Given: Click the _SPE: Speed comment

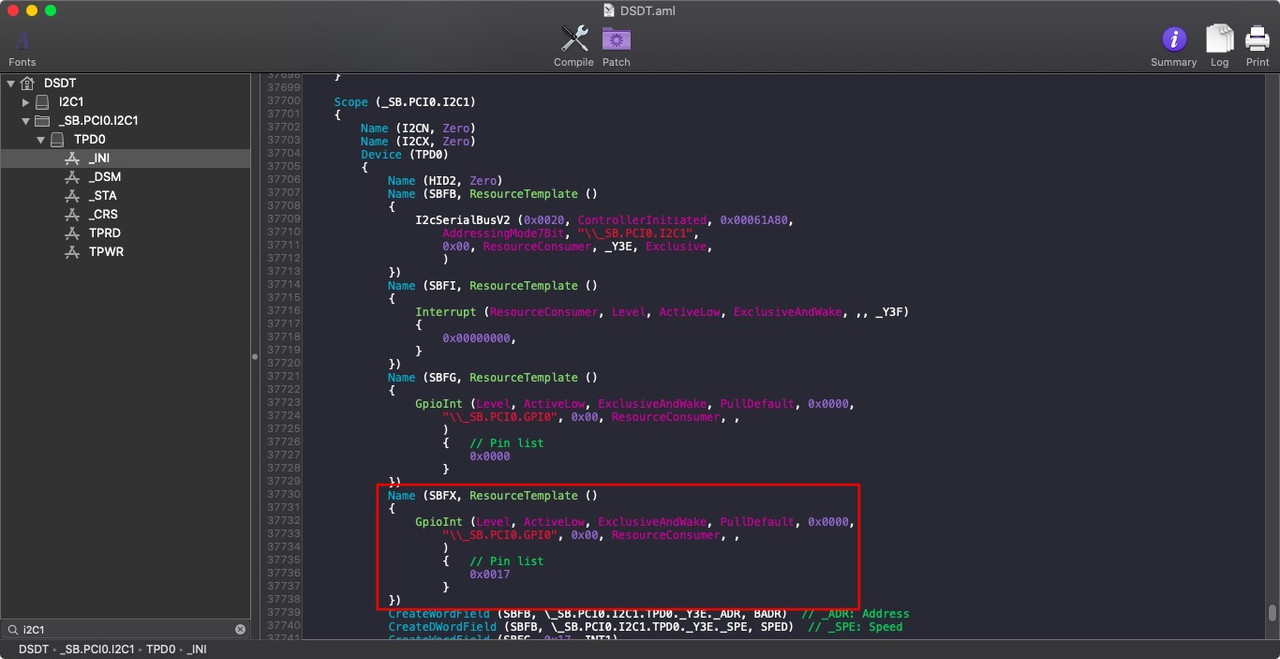Looking at the screenshot, I should click(x=855, y=627).
